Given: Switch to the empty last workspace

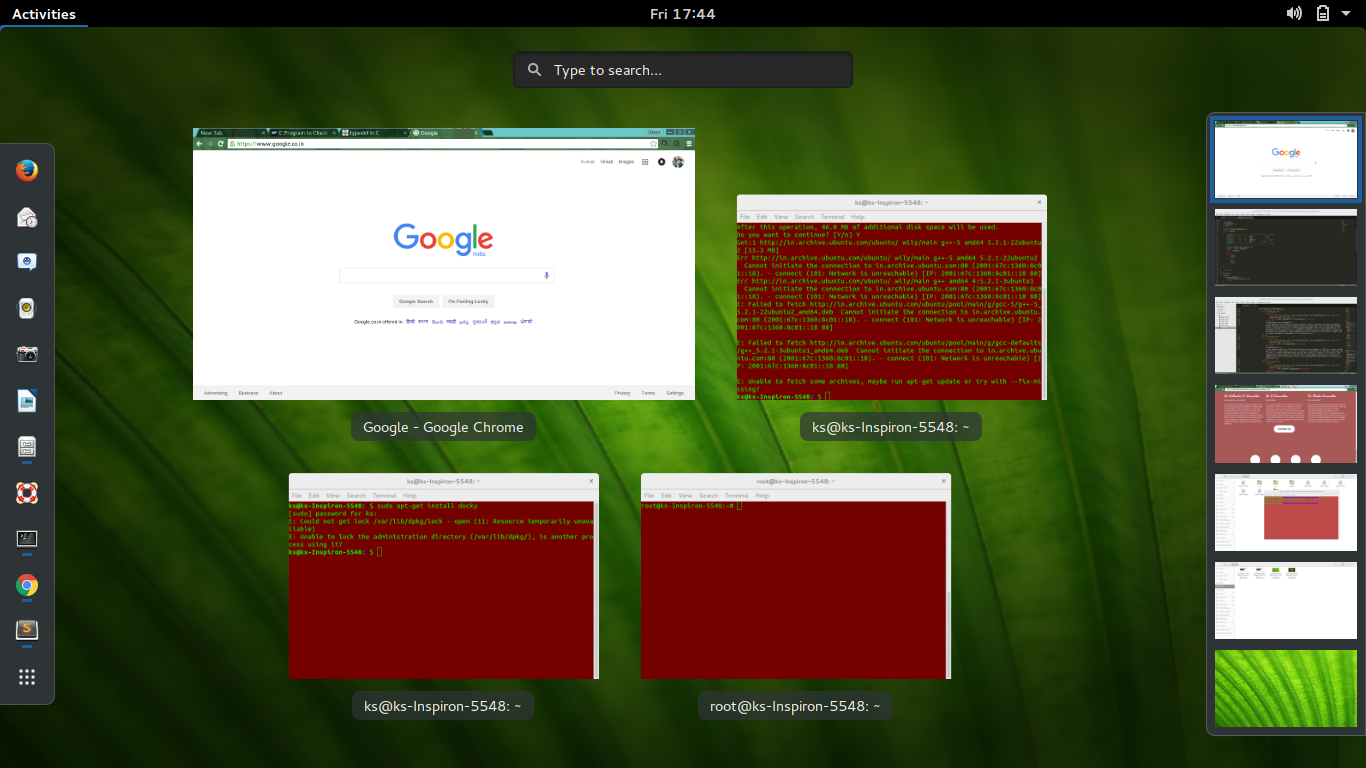Looking at the screenshot, I should coord(1286,689).
